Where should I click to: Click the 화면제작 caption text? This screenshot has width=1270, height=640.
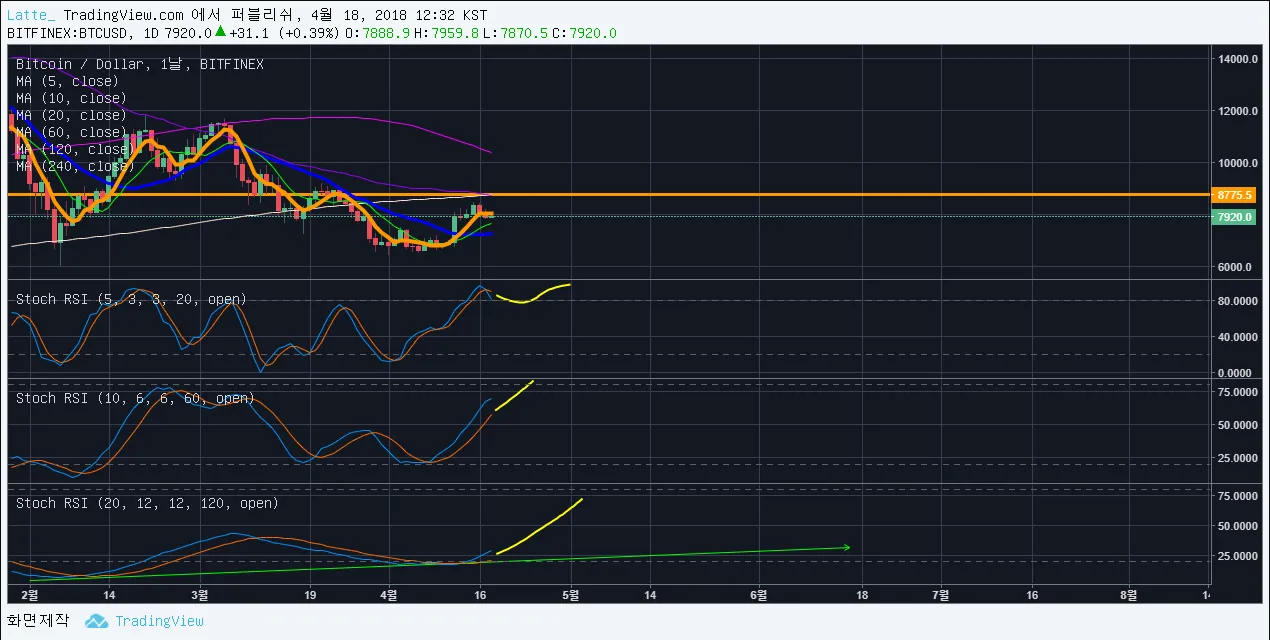[x=38, y=621]
